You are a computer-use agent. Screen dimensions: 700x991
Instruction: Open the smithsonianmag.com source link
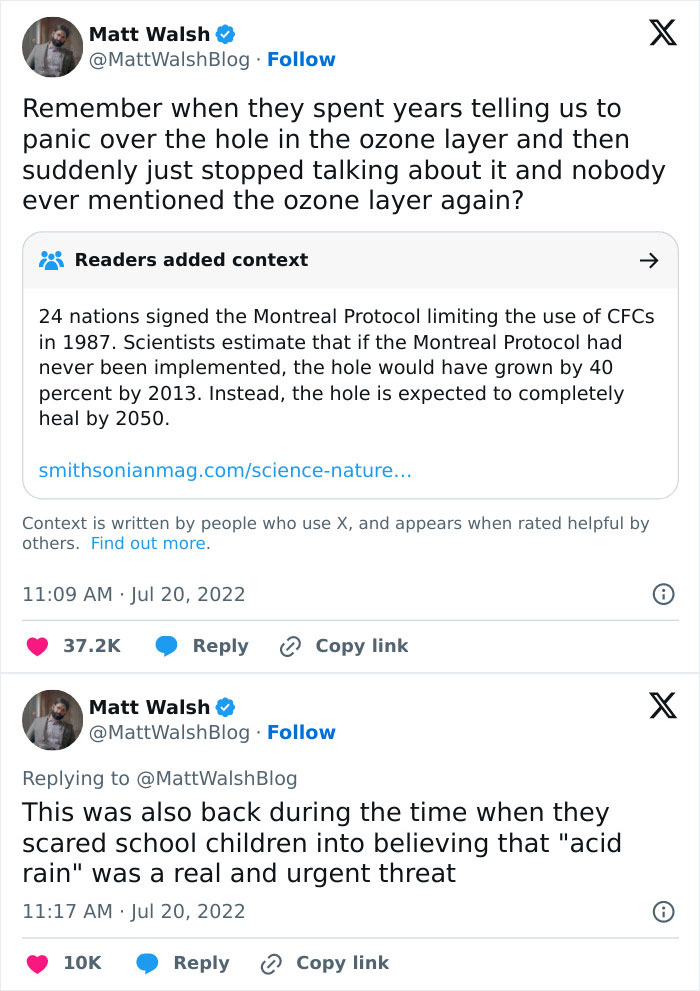click(225, 470)
